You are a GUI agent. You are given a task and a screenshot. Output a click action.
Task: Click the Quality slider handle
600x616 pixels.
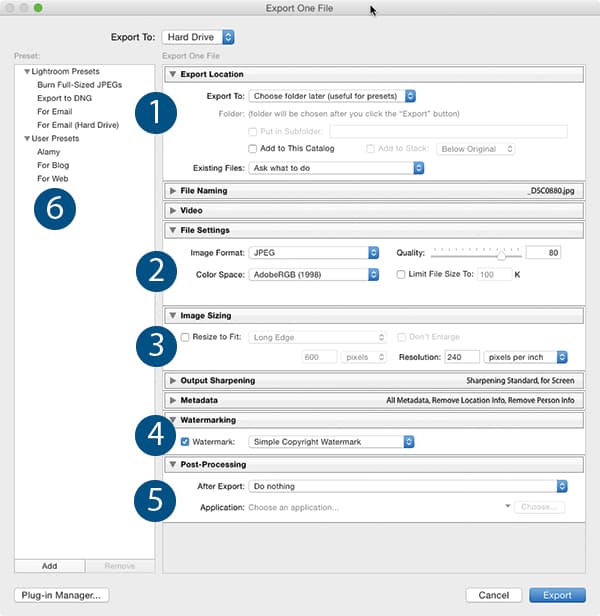pyautogui.click(x=500, y=255)
